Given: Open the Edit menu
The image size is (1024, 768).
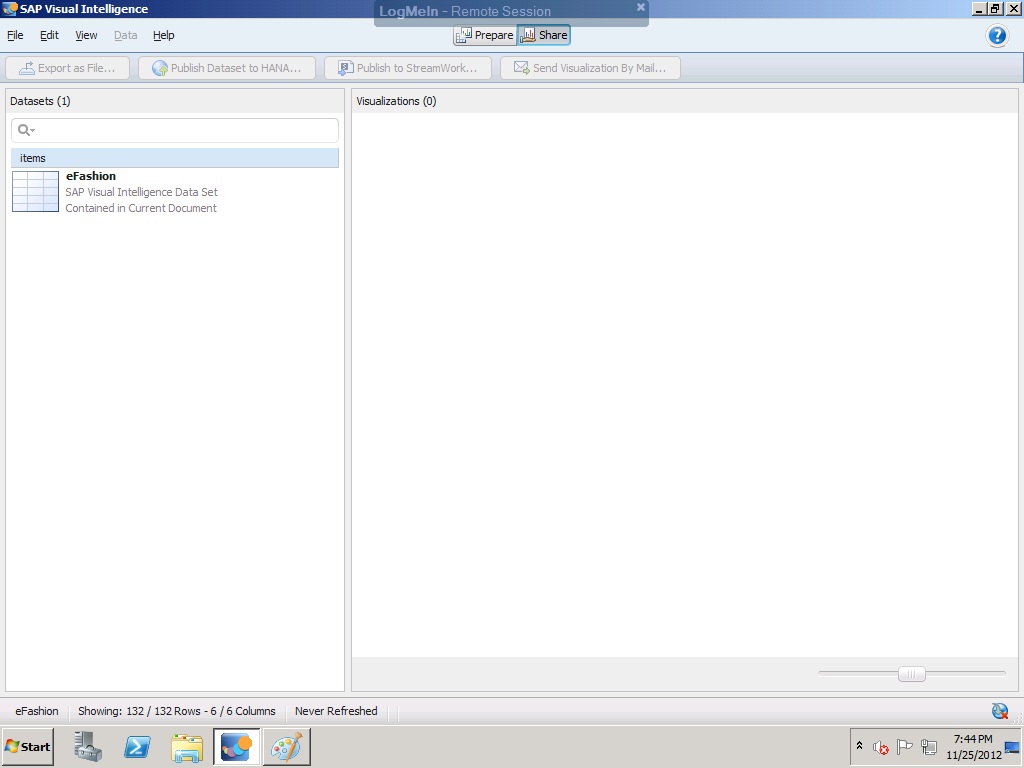Looking at the screenshot, I should point(49,35).
